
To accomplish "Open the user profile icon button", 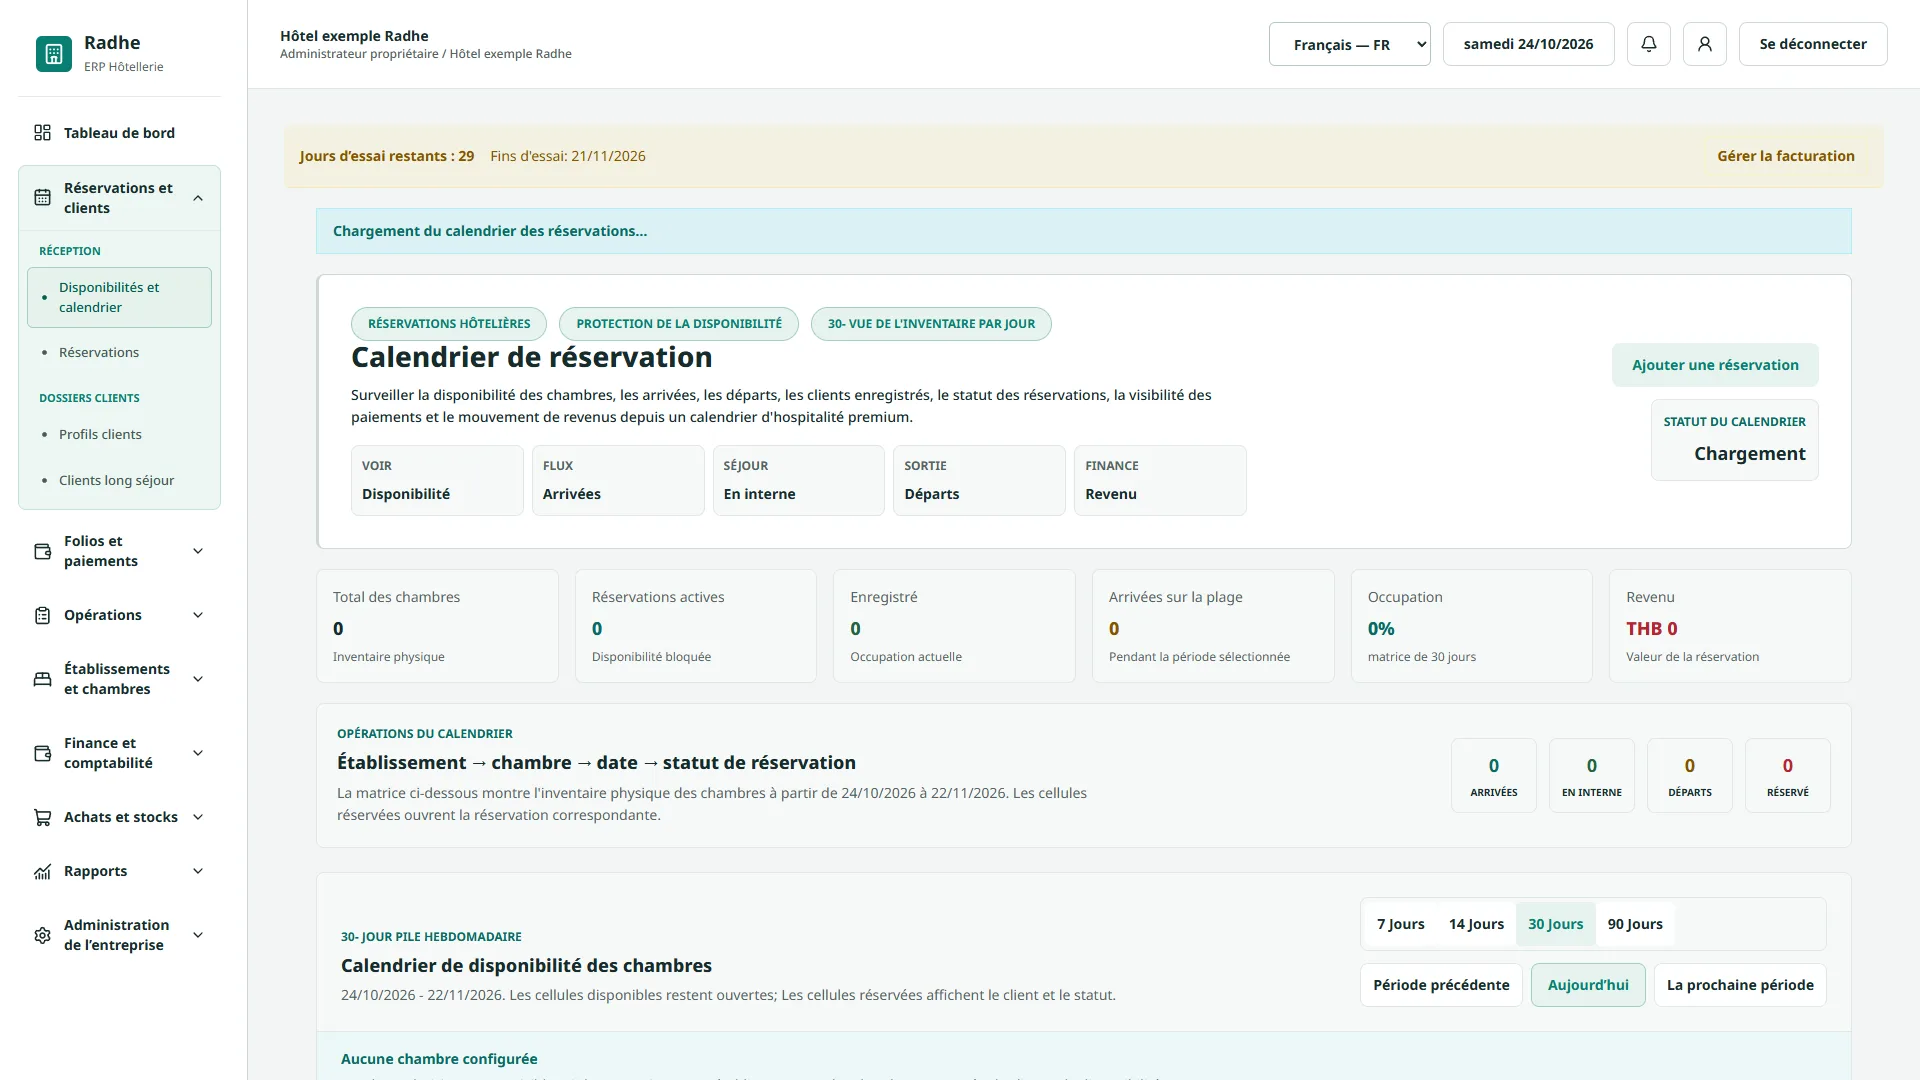I will [1705, 44].
